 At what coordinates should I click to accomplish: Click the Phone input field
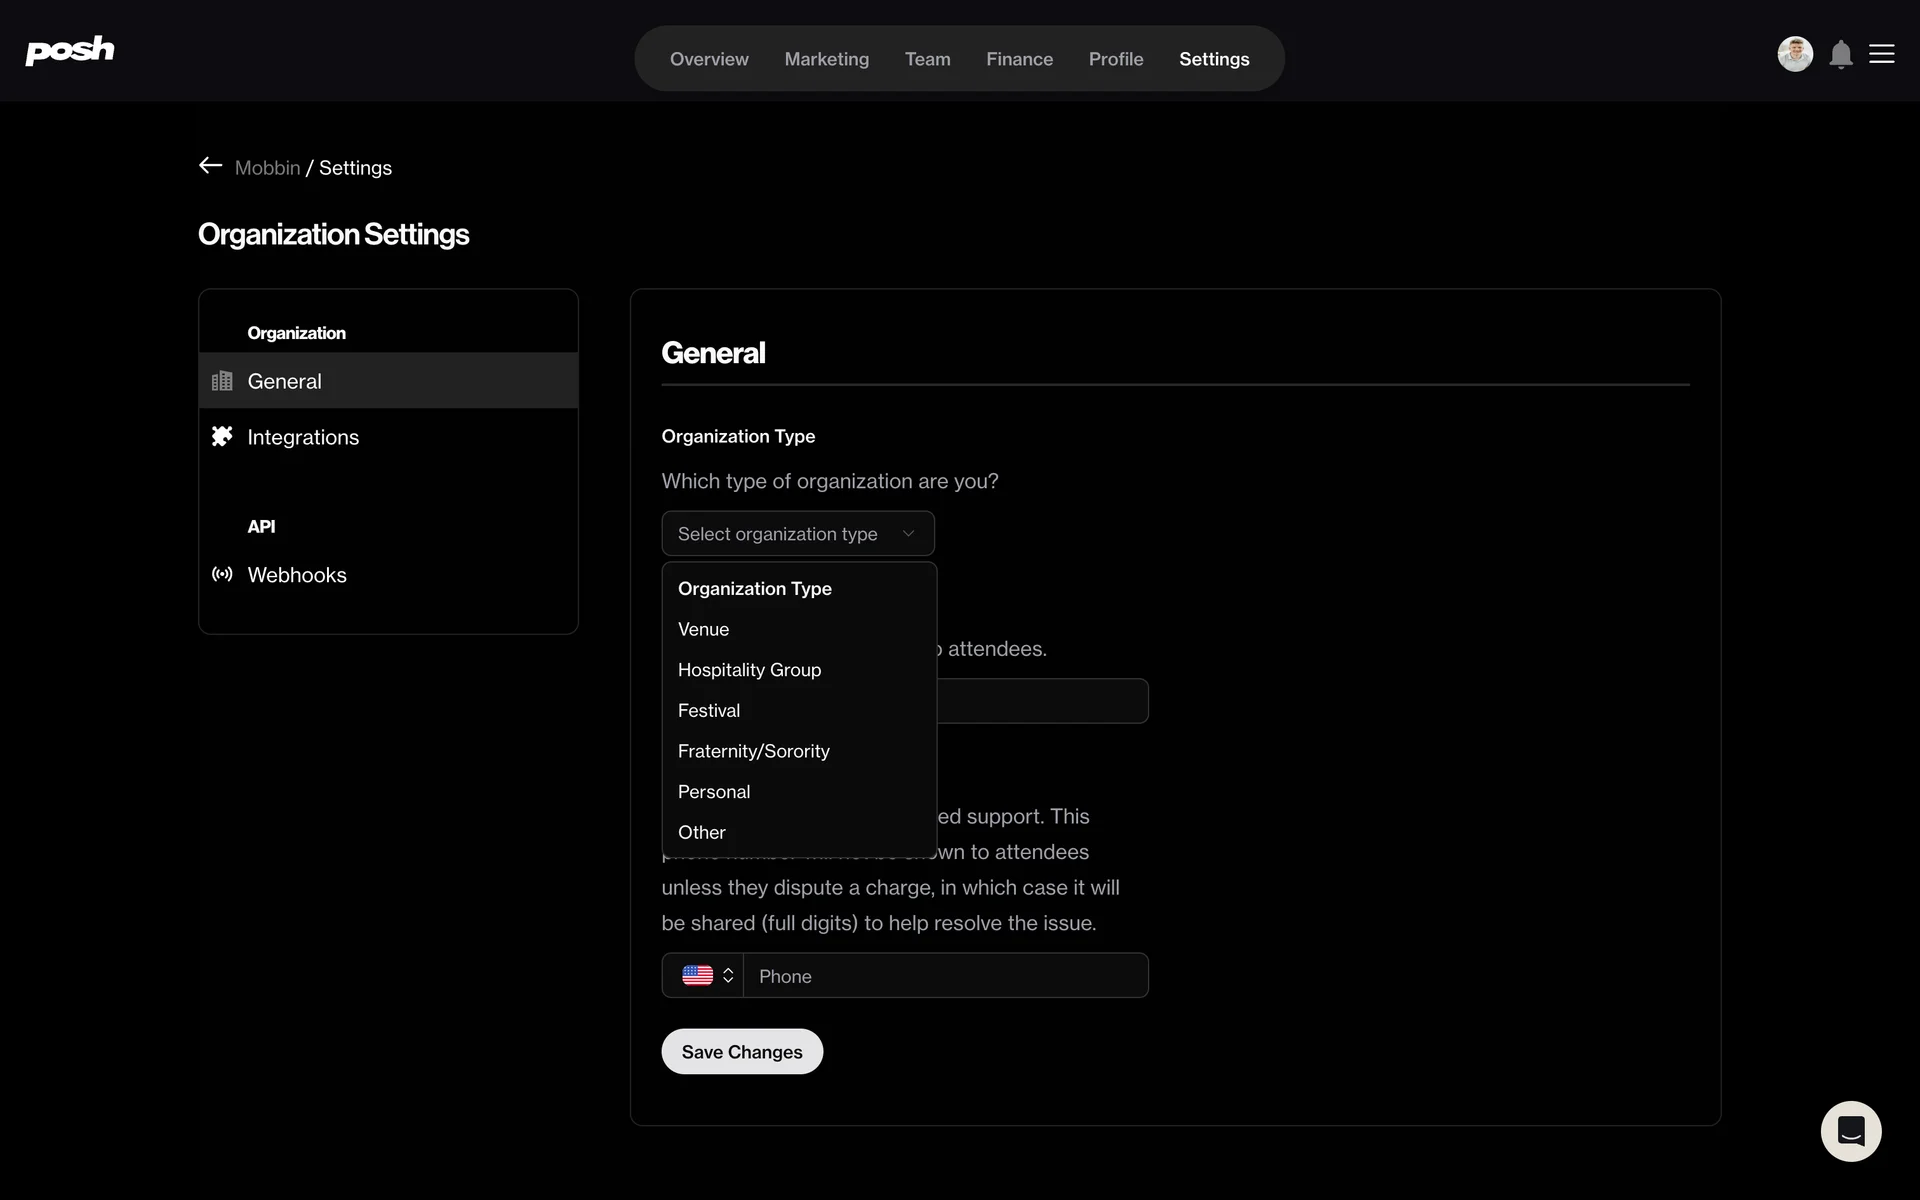(944, 976)
